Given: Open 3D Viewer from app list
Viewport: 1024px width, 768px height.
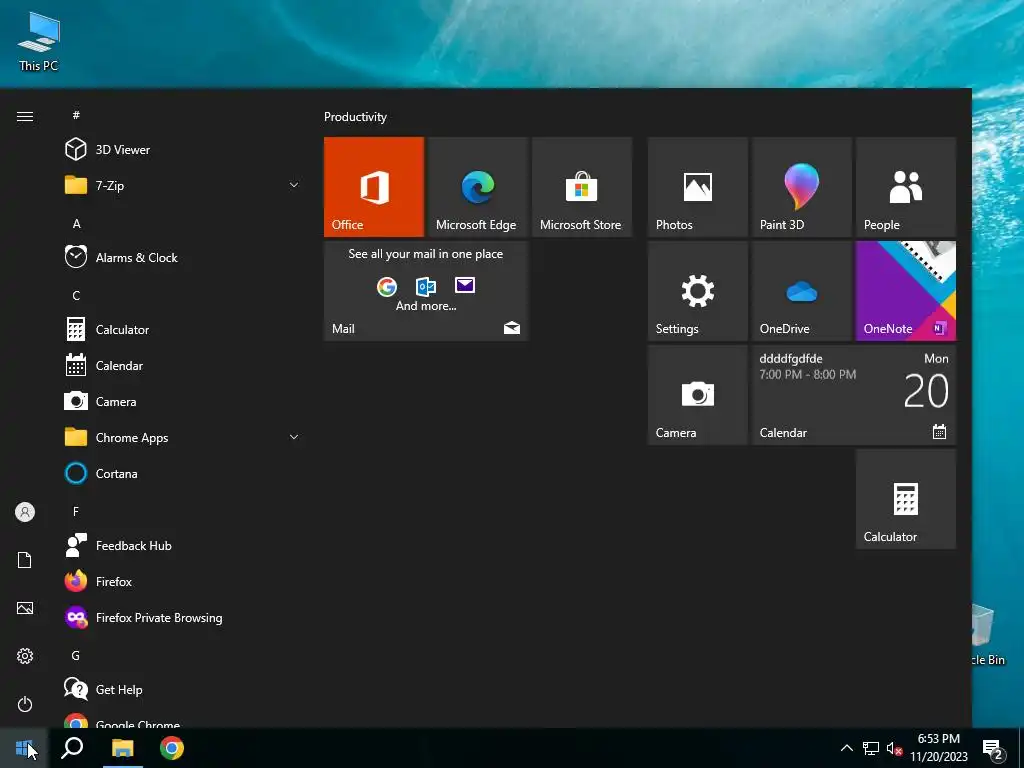Looking at the screenshot, I should pos(183,150).
